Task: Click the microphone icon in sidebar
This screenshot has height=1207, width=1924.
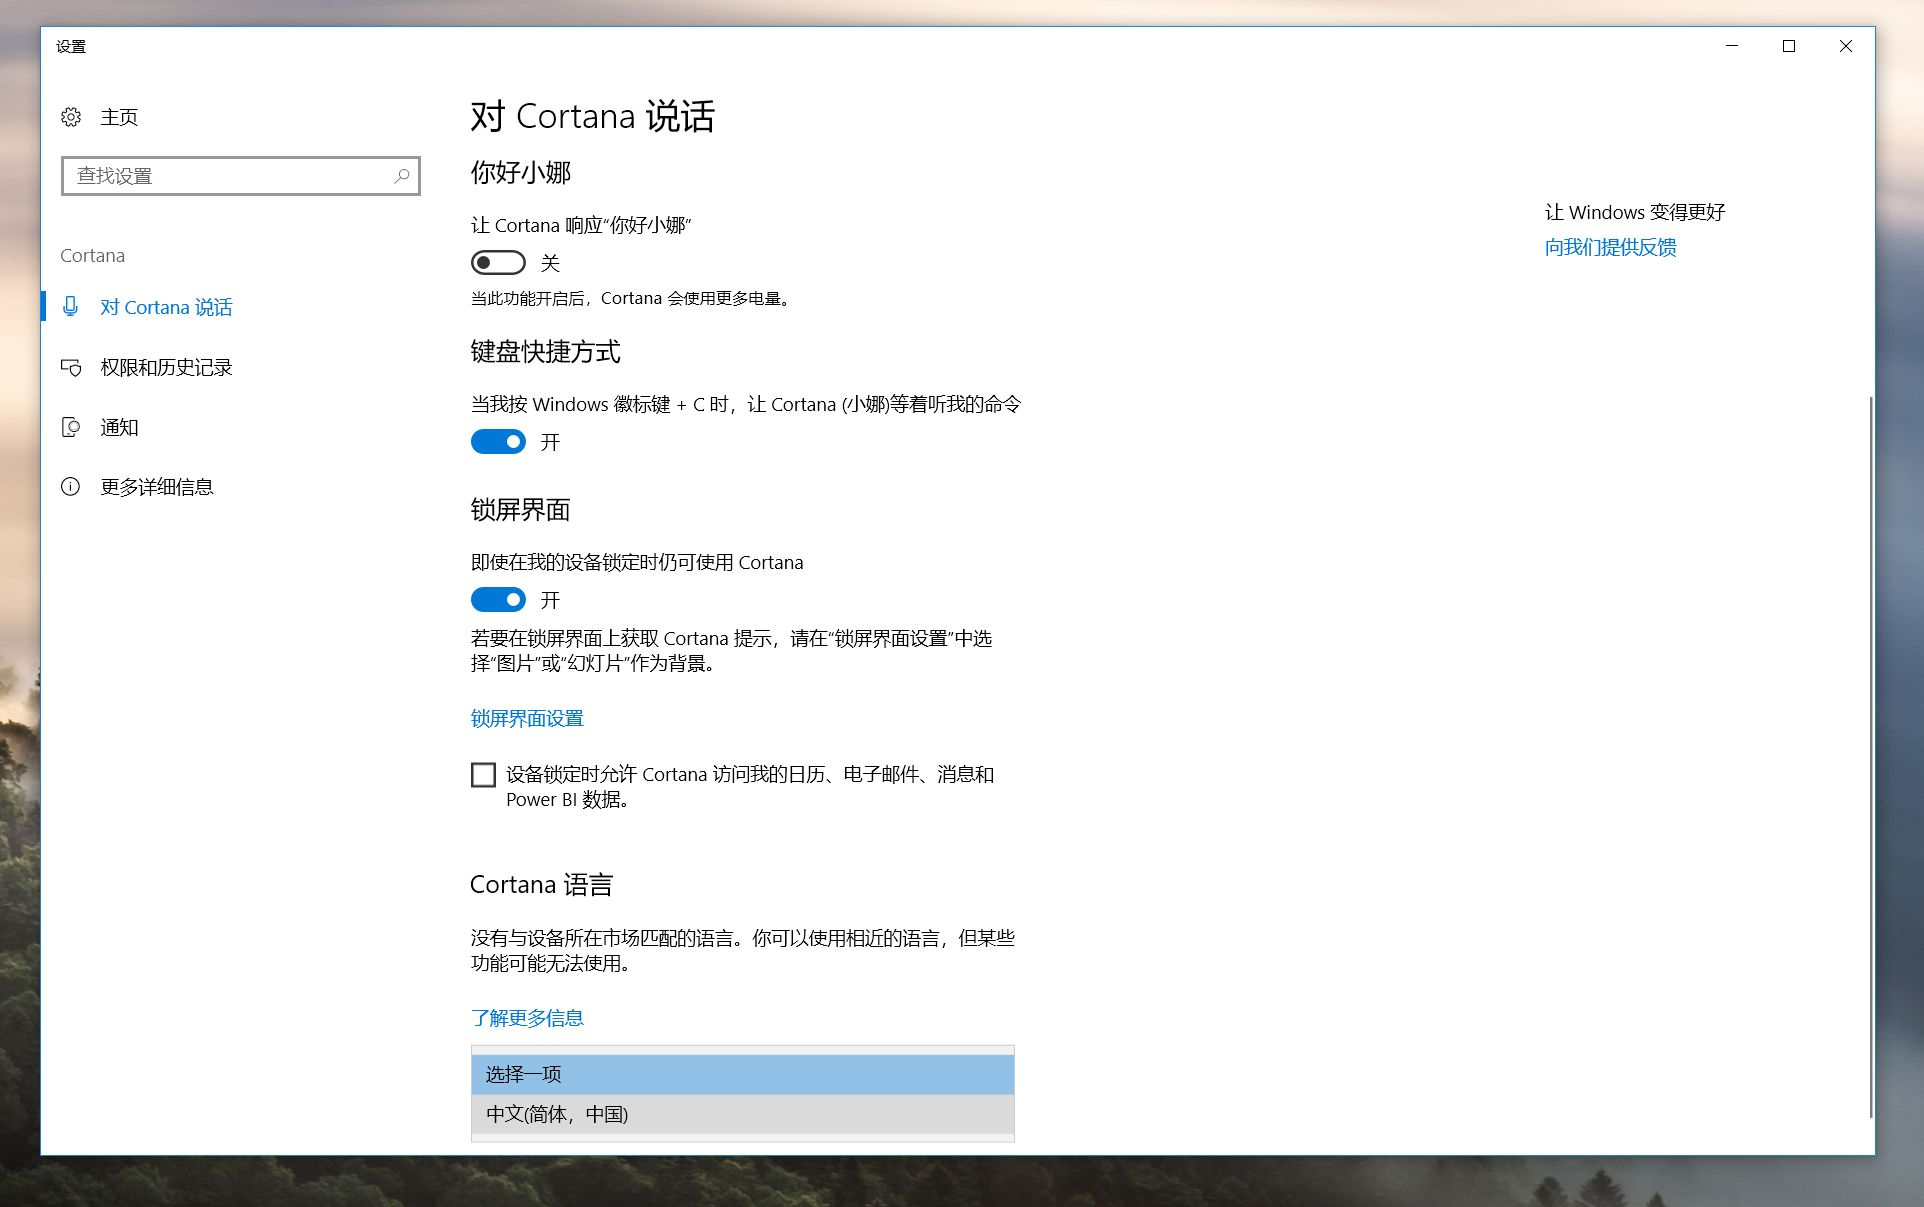Action: pos(71,306)
